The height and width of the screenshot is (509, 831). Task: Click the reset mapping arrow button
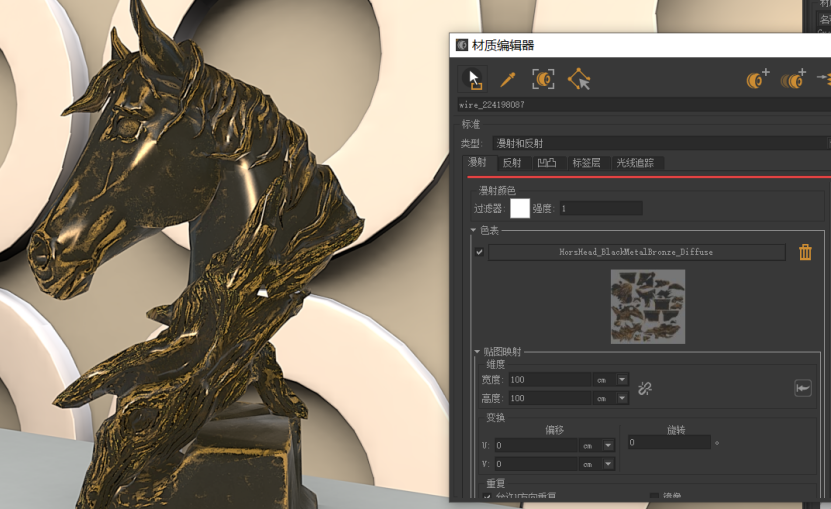click(x=802, y=388)
